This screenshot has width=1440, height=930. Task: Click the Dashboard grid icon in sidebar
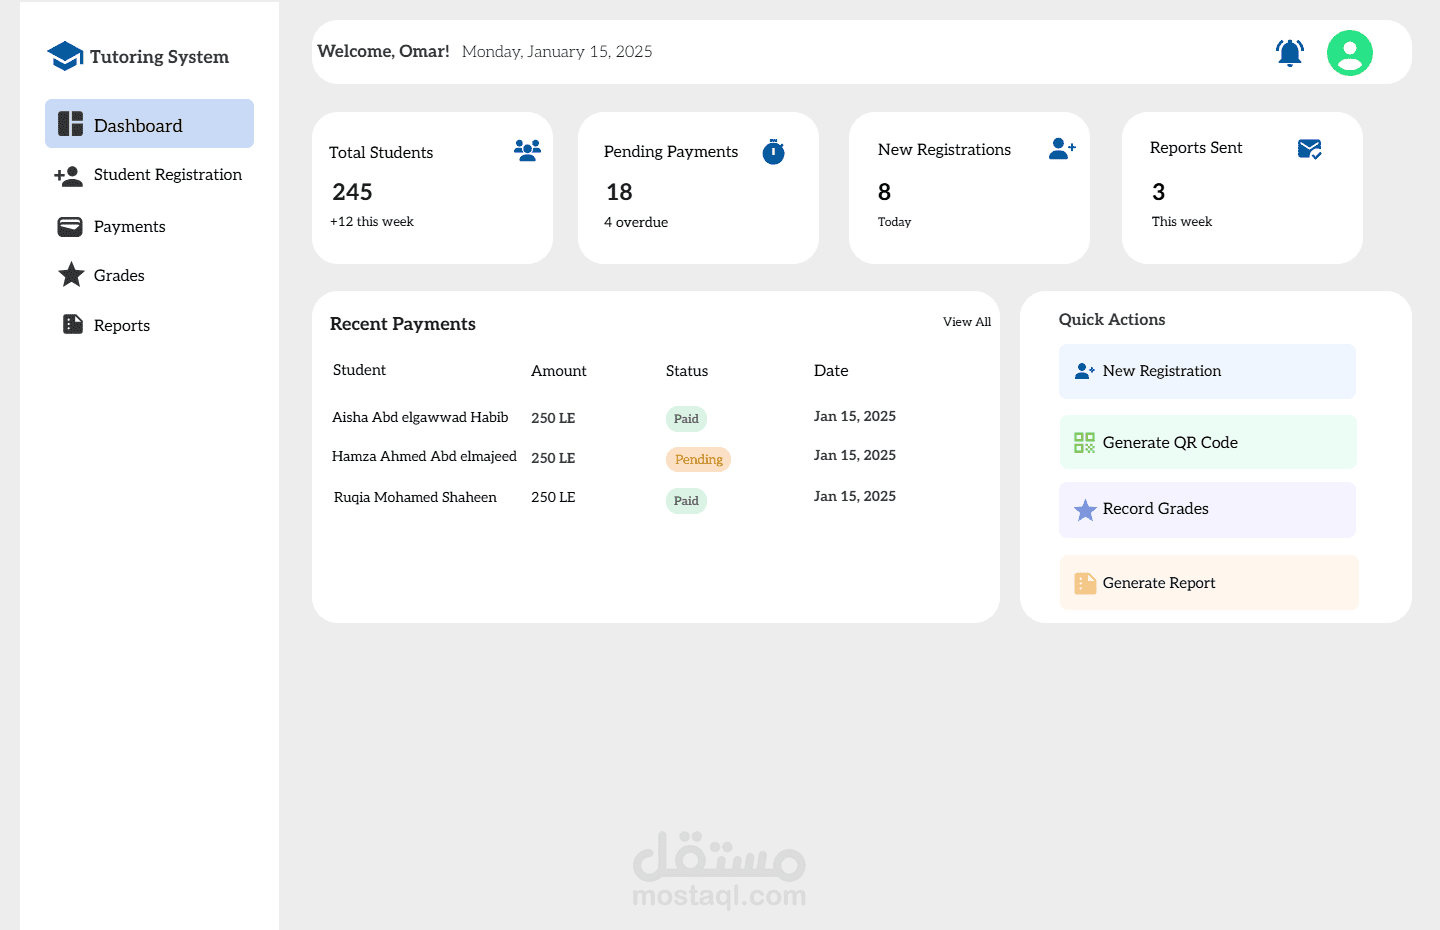[70, 124]
